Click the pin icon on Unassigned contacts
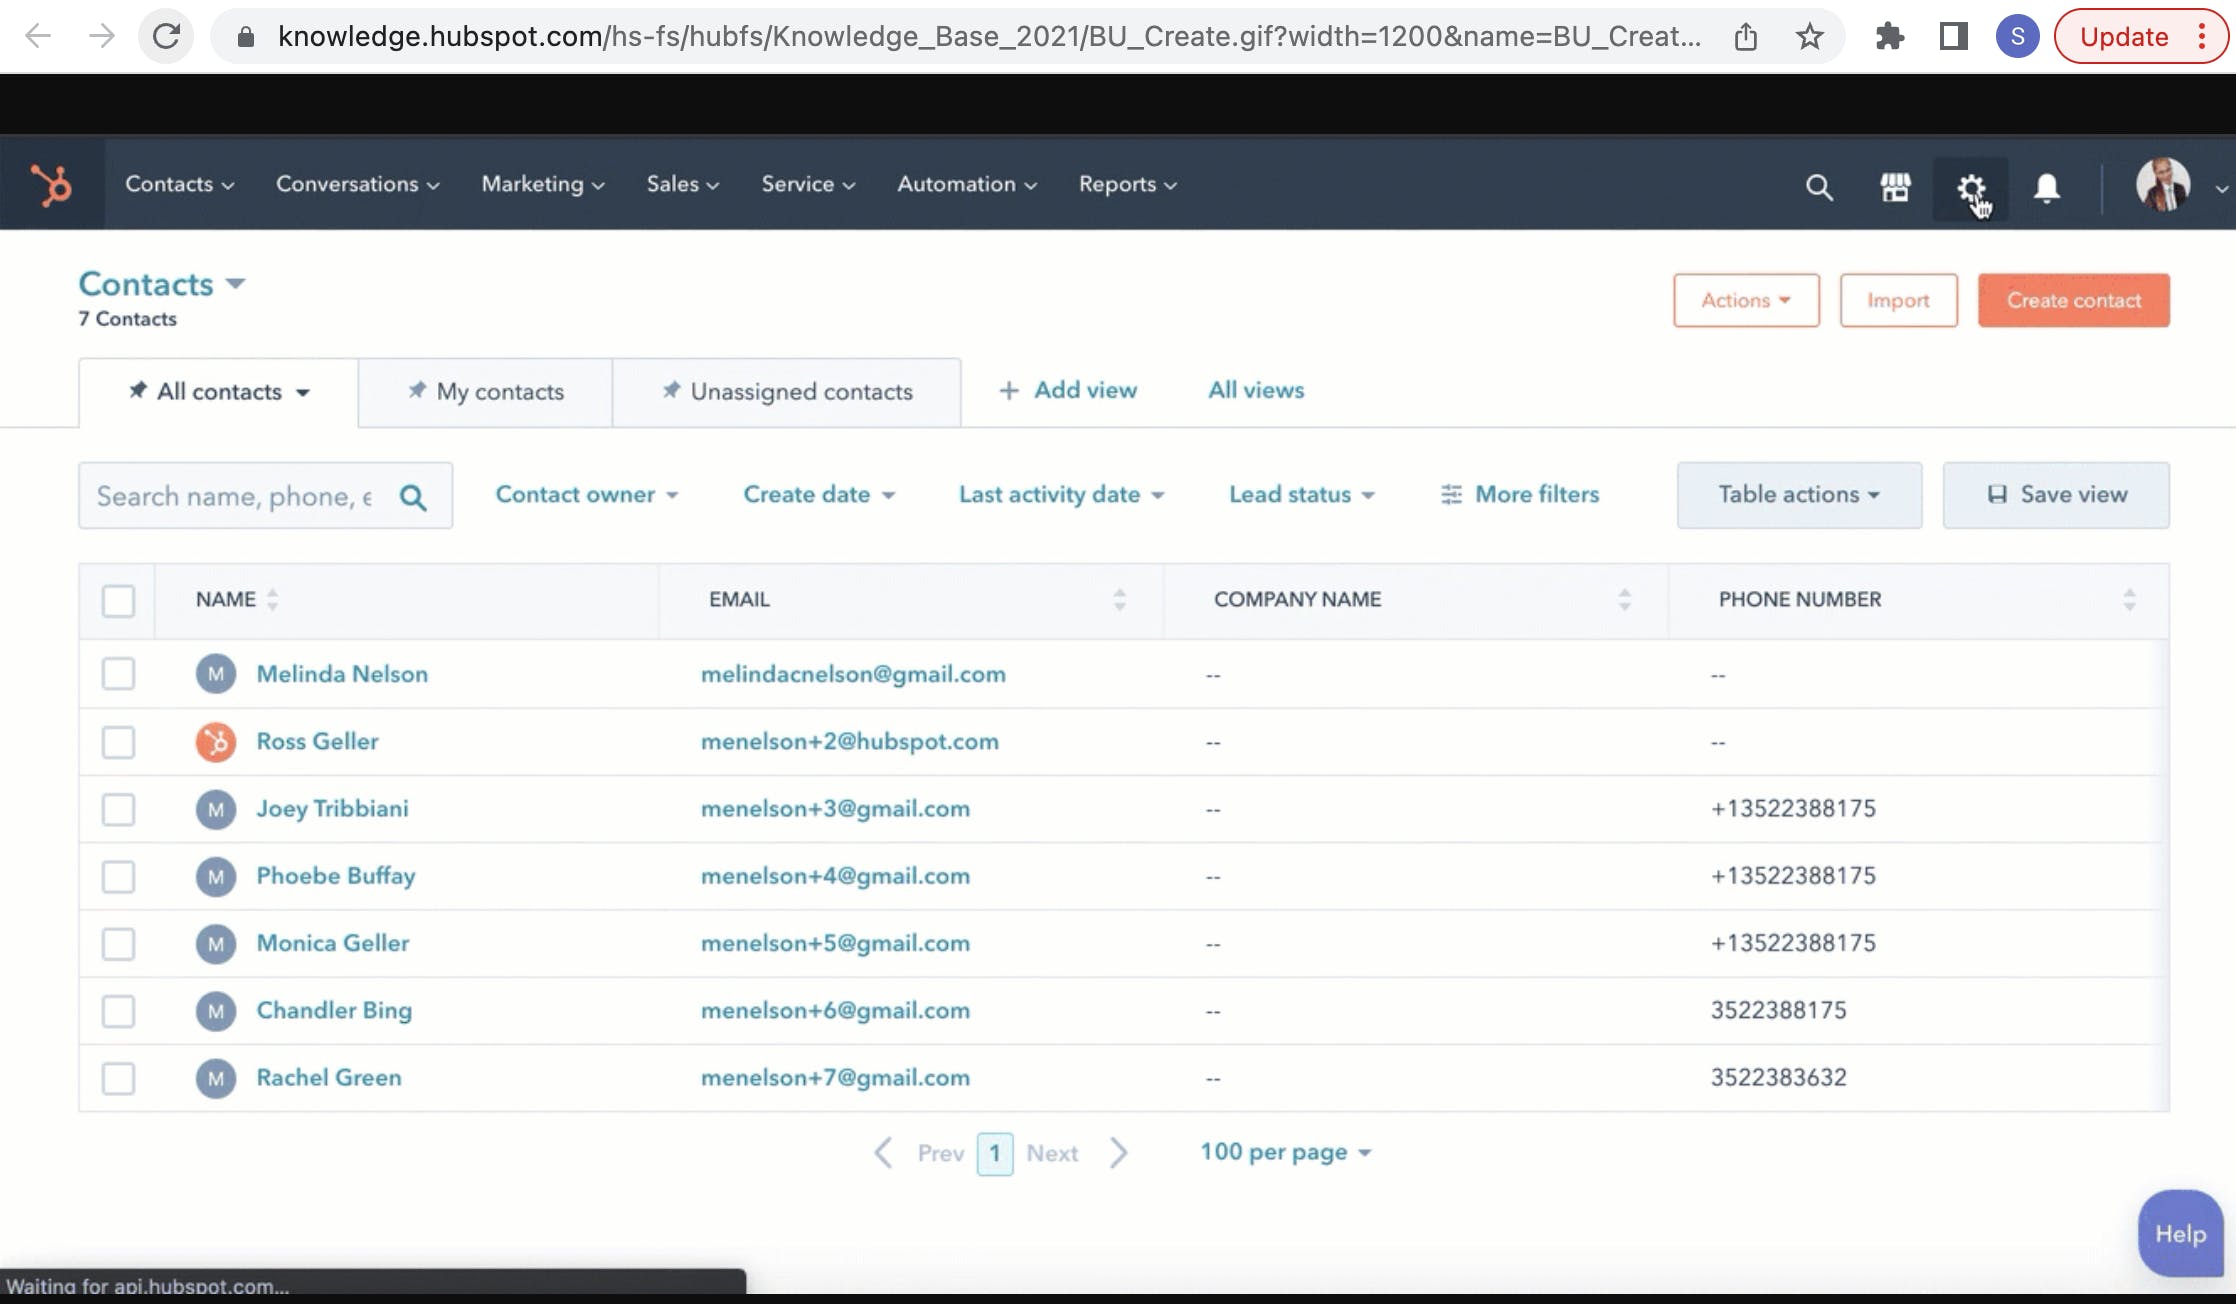The width and height of the screenshot is (2236, 1304). pos(671,391)
